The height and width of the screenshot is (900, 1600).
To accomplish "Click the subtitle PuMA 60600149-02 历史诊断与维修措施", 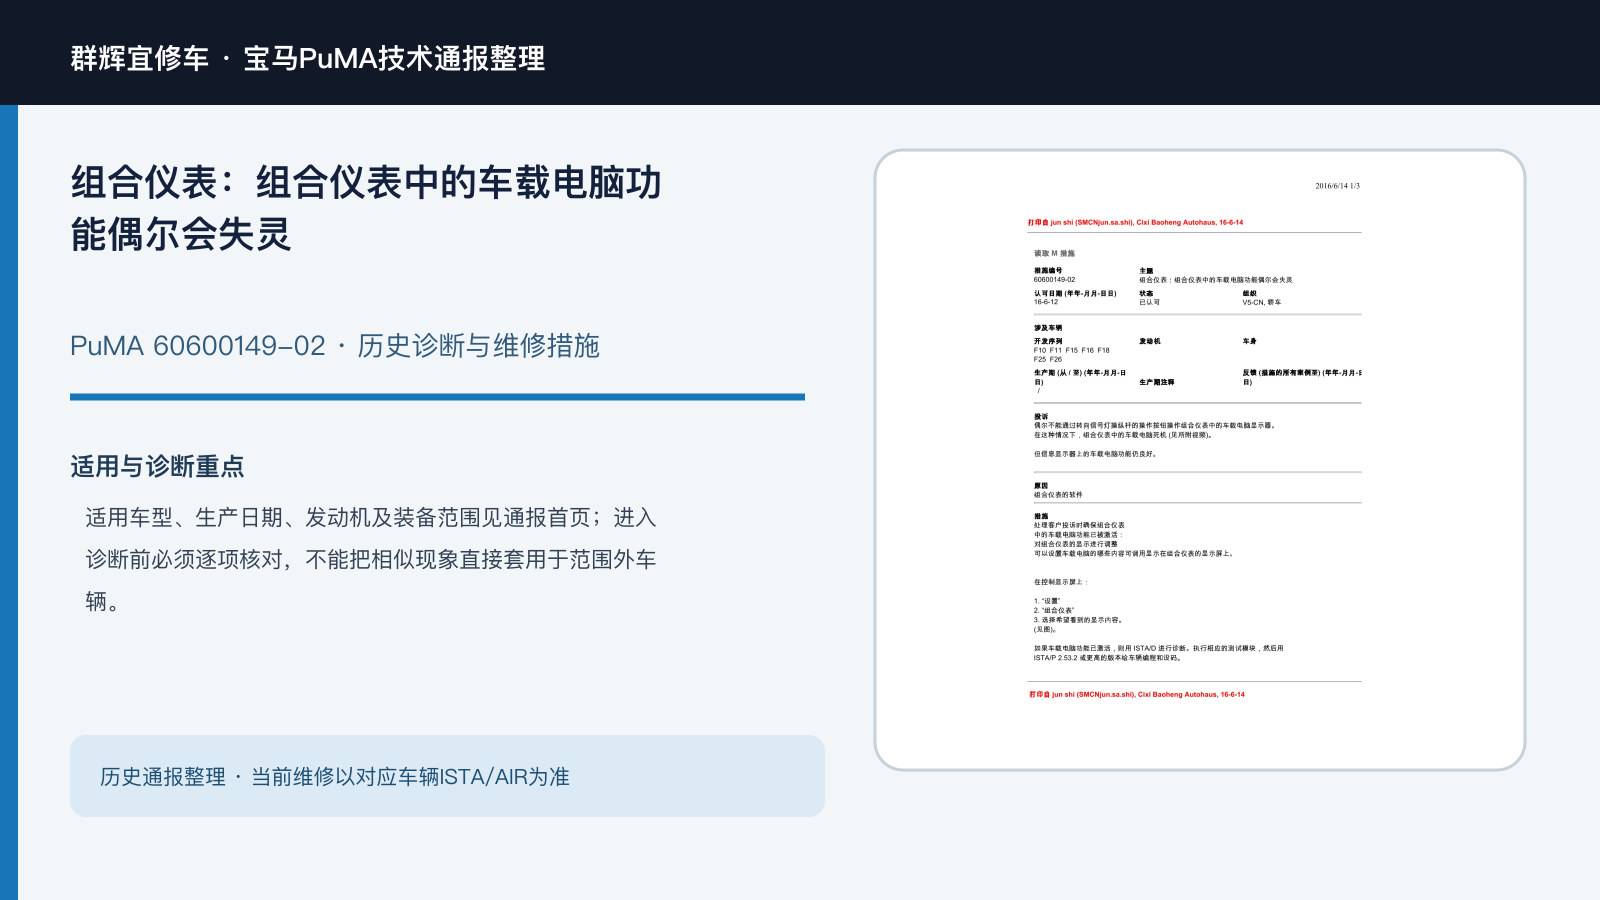I will click(x=335, y=345).
